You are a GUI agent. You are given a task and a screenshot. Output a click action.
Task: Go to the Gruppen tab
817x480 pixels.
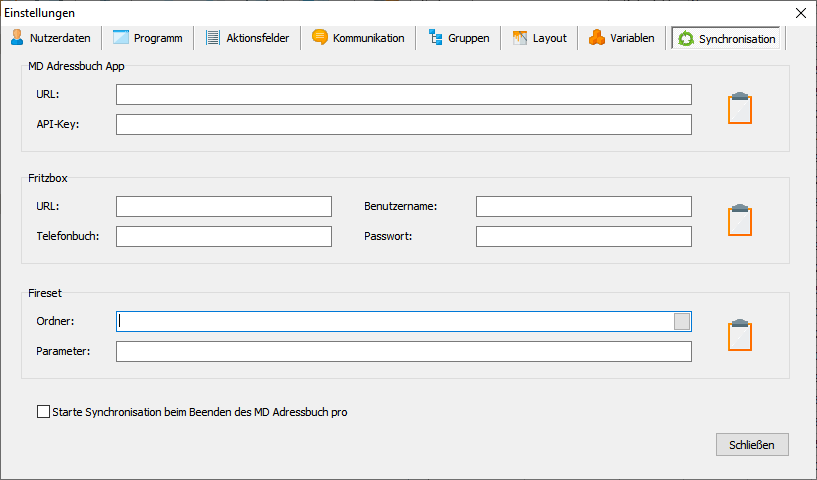pos(459,39)
